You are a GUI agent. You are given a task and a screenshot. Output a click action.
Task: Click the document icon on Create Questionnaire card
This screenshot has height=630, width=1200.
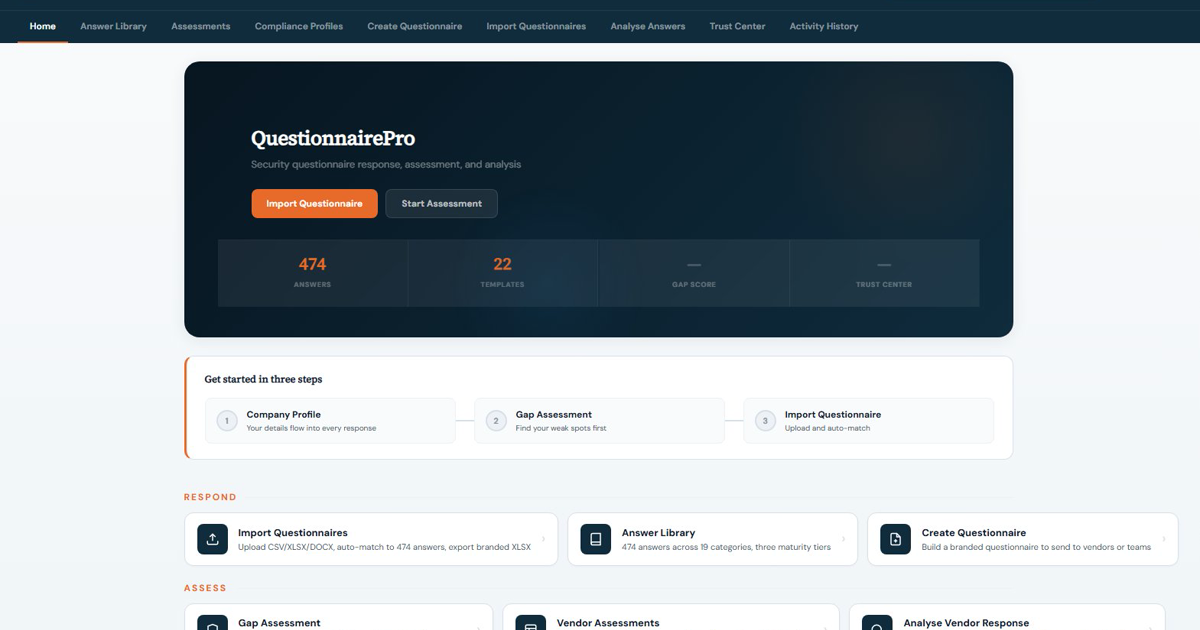coord(893,539)
